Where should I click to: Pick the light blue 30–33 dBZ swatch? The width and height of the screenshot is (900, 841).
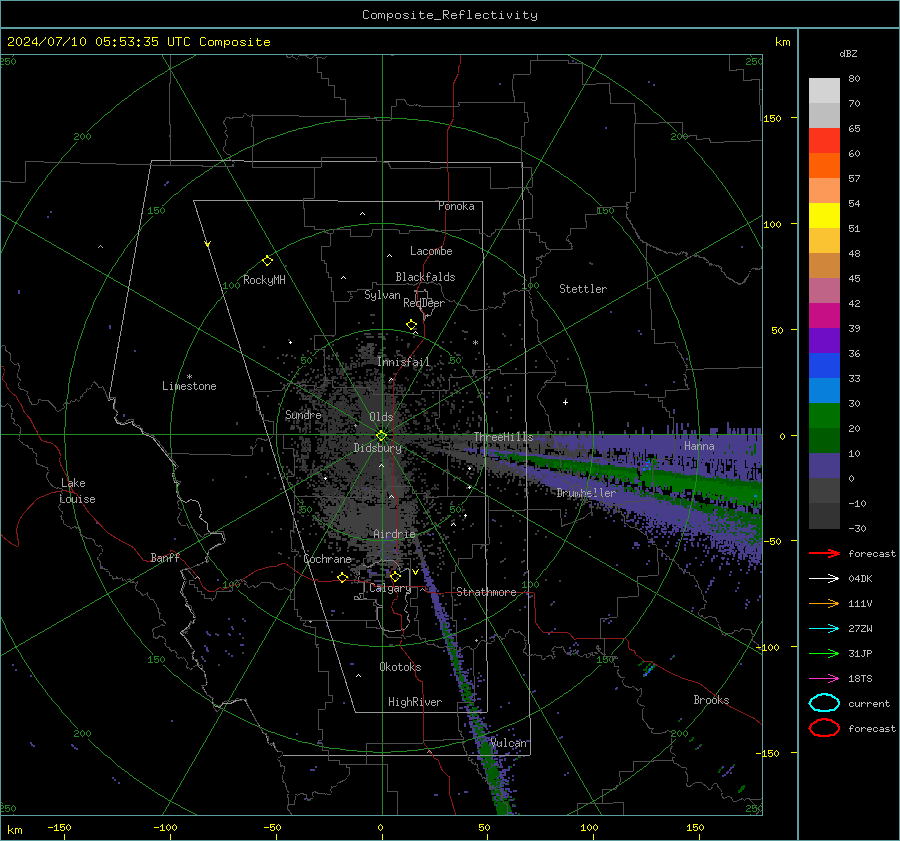point(824,390)
